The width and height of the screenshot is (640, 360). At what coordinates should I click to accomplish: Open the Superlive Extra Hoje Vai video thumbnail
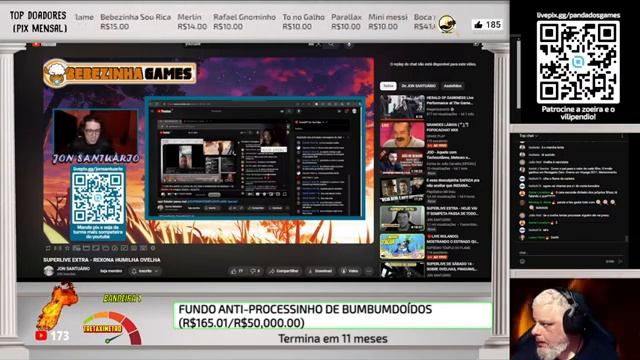[402, 218]
